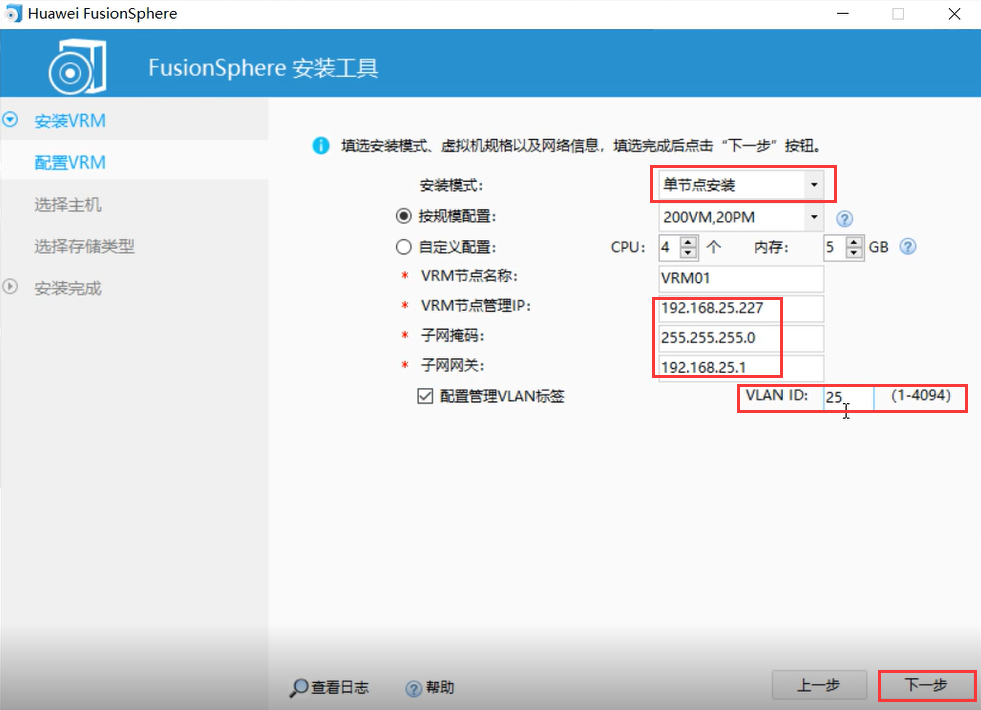Image resolution: width=981 pixels, height=710 pixels.
Task: Click the memory value field showing 5
Action: 836,247
